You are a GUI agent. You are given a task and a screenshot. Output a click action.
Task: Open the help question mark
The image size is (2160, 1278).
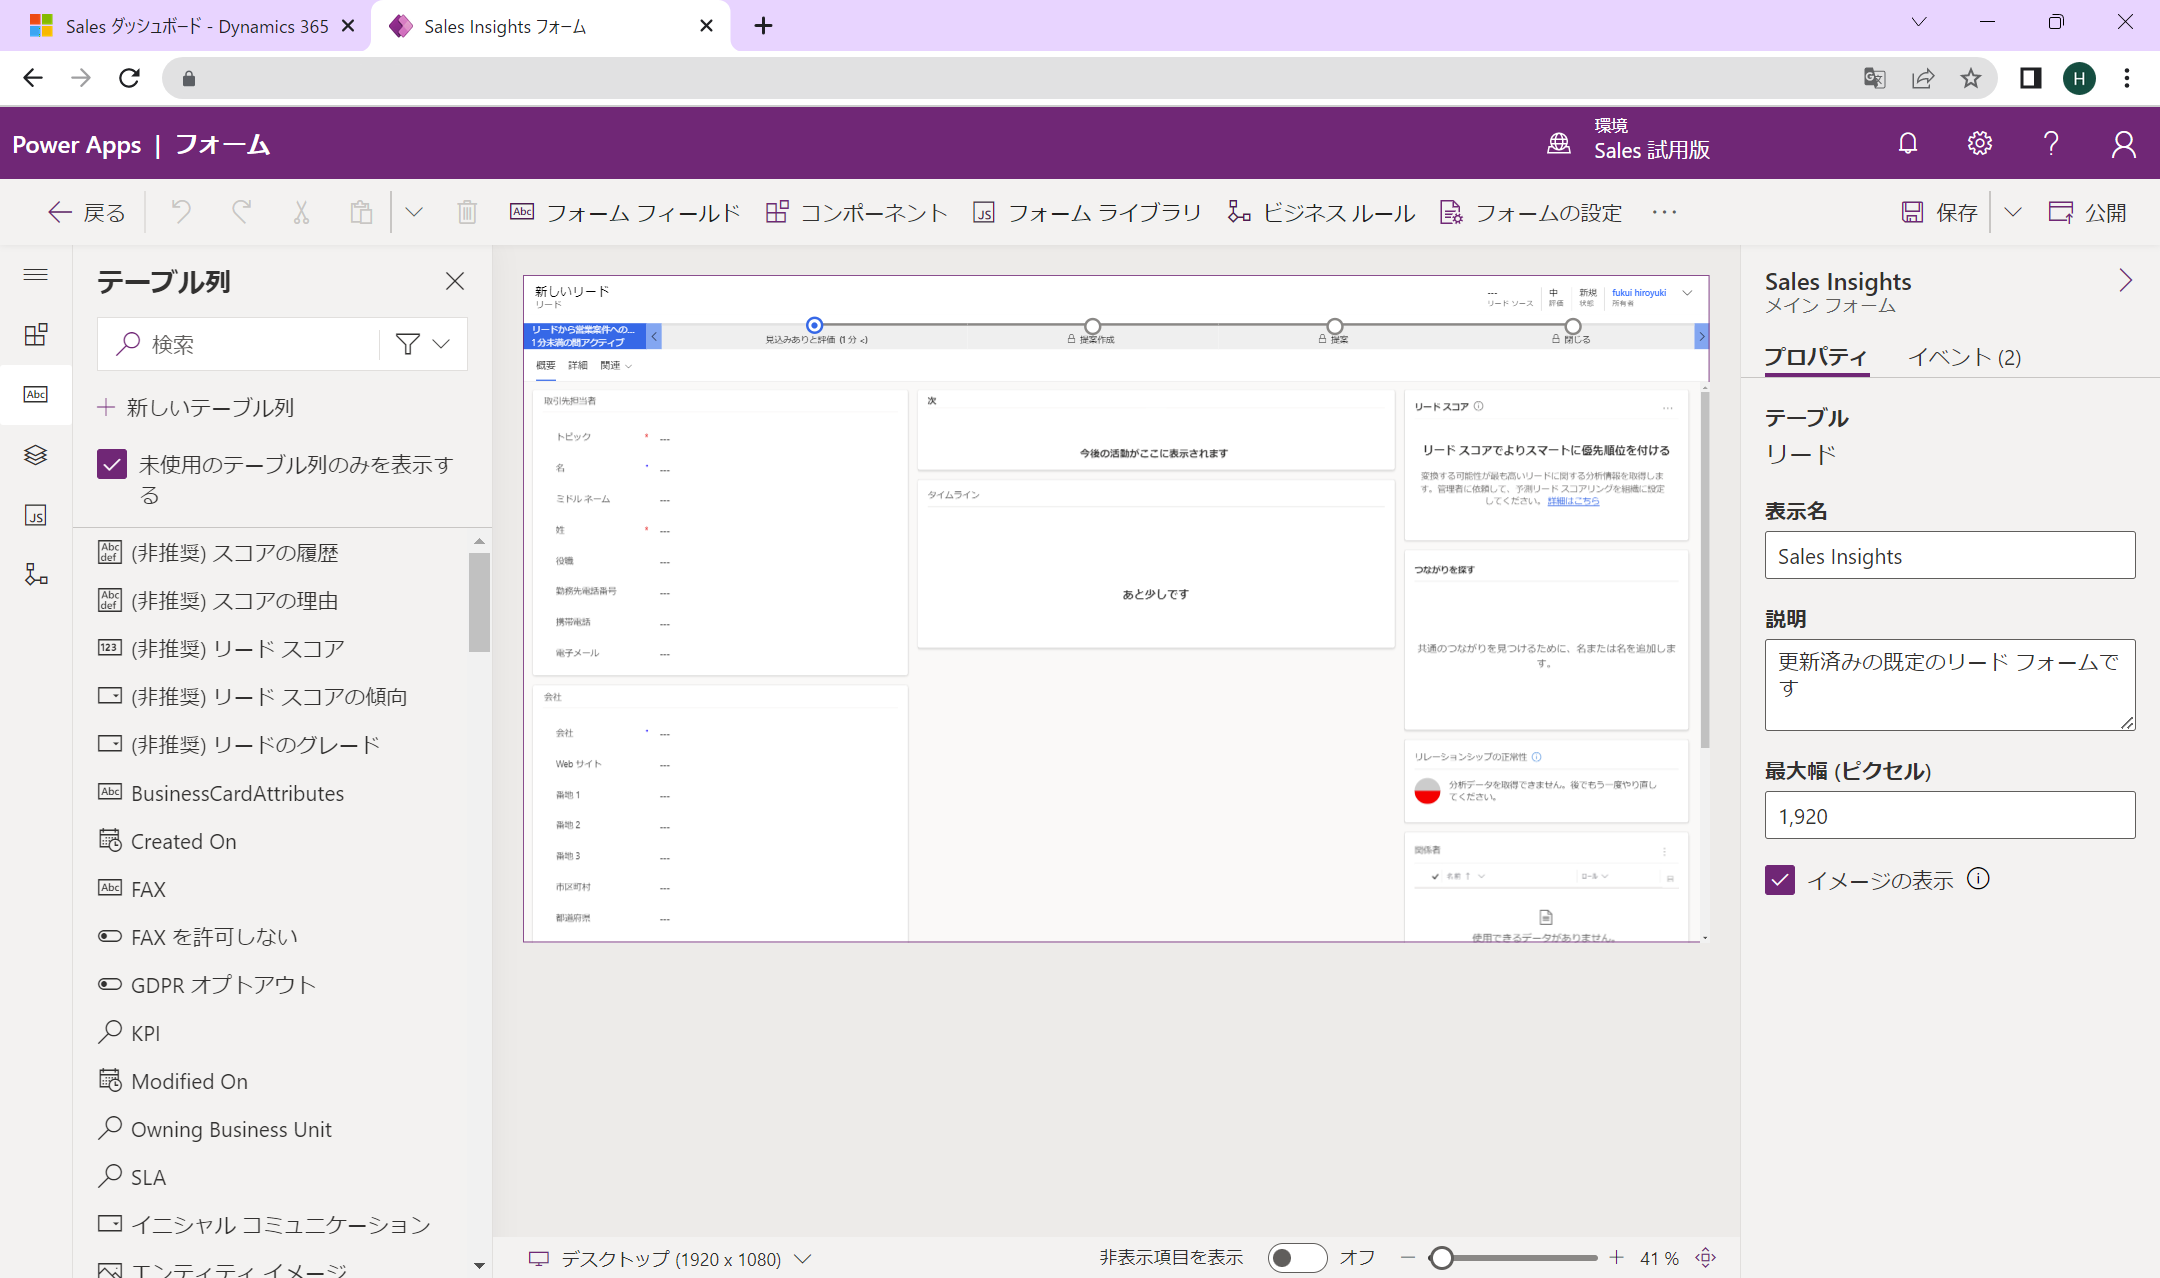(x=2051, y=144)
